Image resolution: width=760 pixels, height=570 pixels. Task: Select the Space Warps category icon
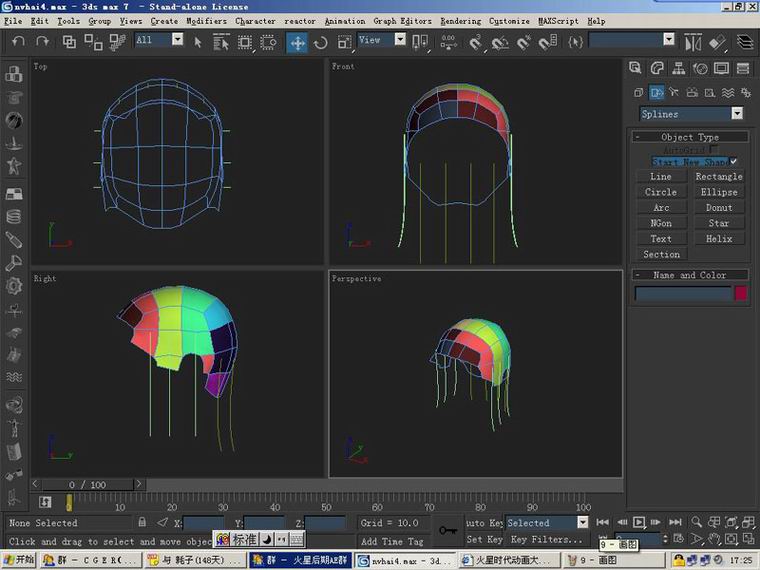(728, 92)
